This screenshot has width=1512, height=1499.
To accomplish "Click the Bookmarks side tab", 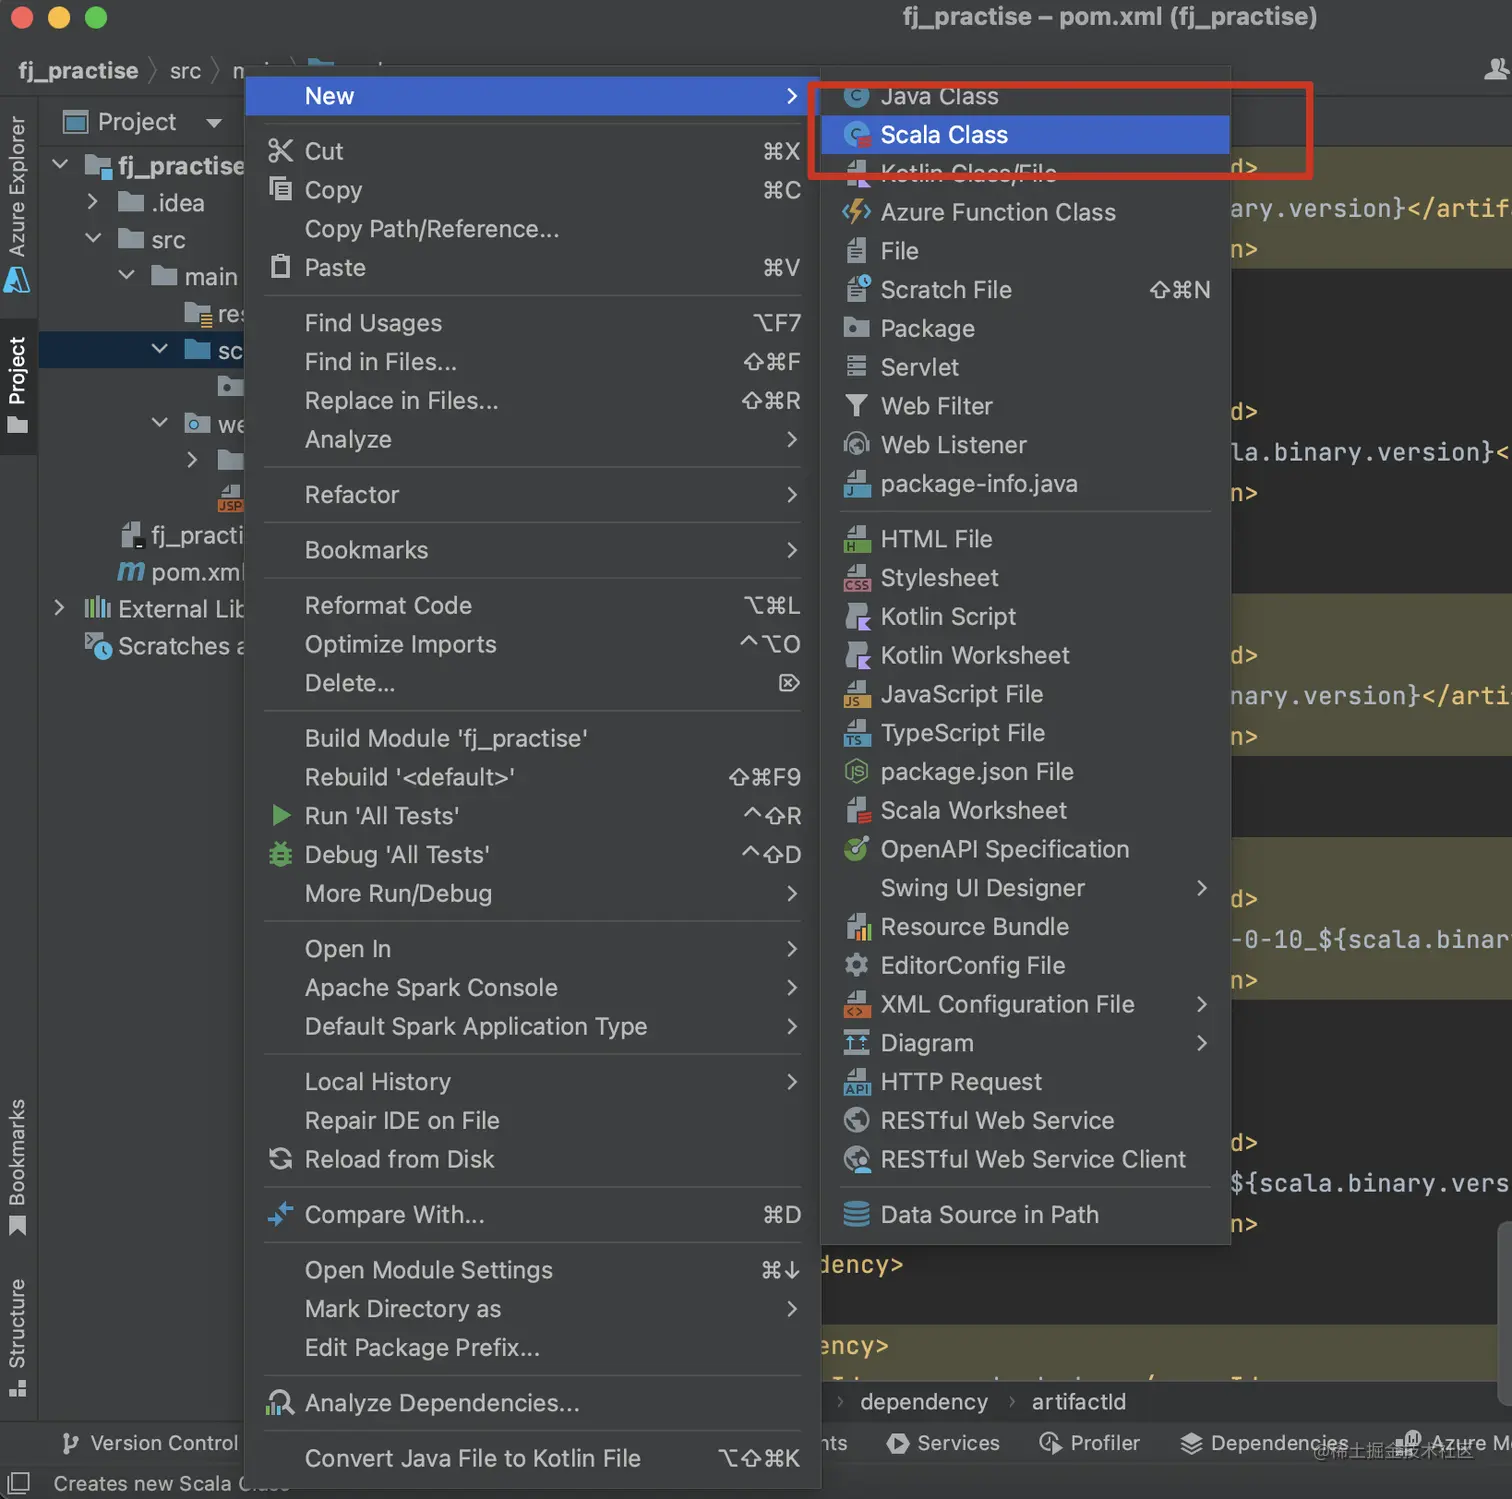I will (x=17, y=1167).
